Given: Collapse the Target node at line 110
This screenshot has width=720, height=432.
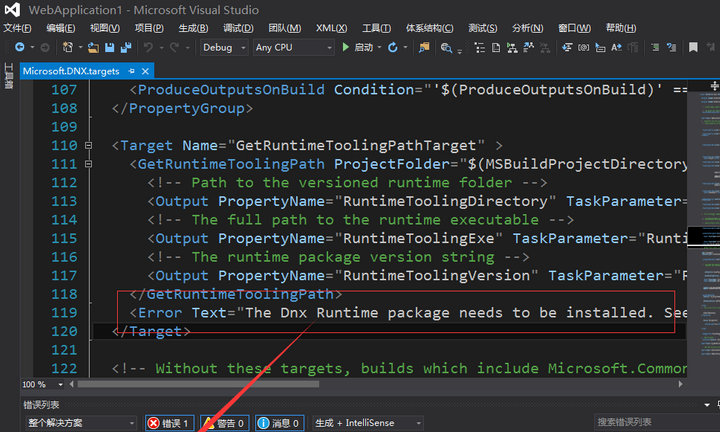Looking at the screenshot, I should click(88, 146).
